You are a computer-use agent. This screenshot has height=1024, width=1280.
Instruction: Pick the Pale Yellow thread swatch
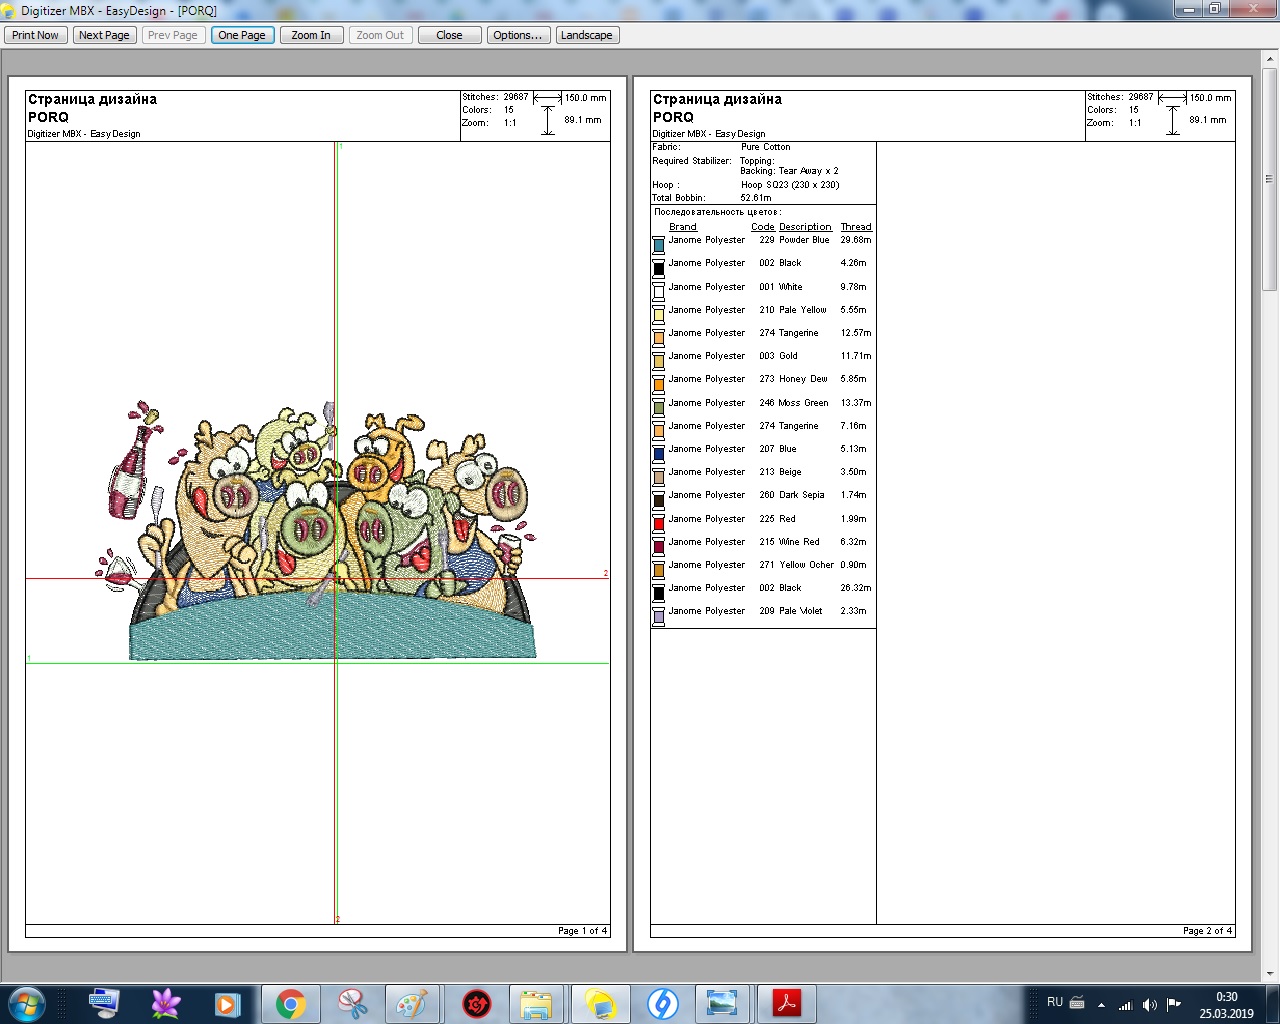658,314
